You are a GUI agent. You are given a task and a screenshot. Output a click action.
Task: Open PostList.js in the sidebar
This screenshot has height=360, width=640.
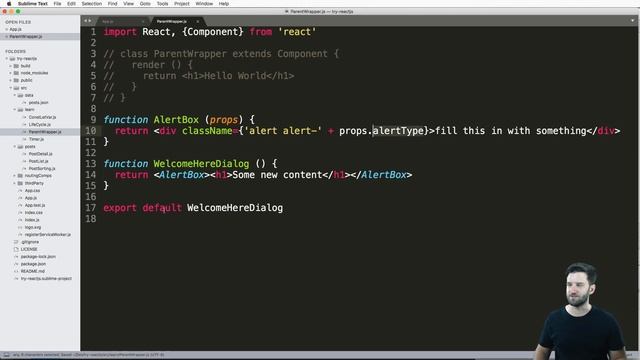click(38, 161)
